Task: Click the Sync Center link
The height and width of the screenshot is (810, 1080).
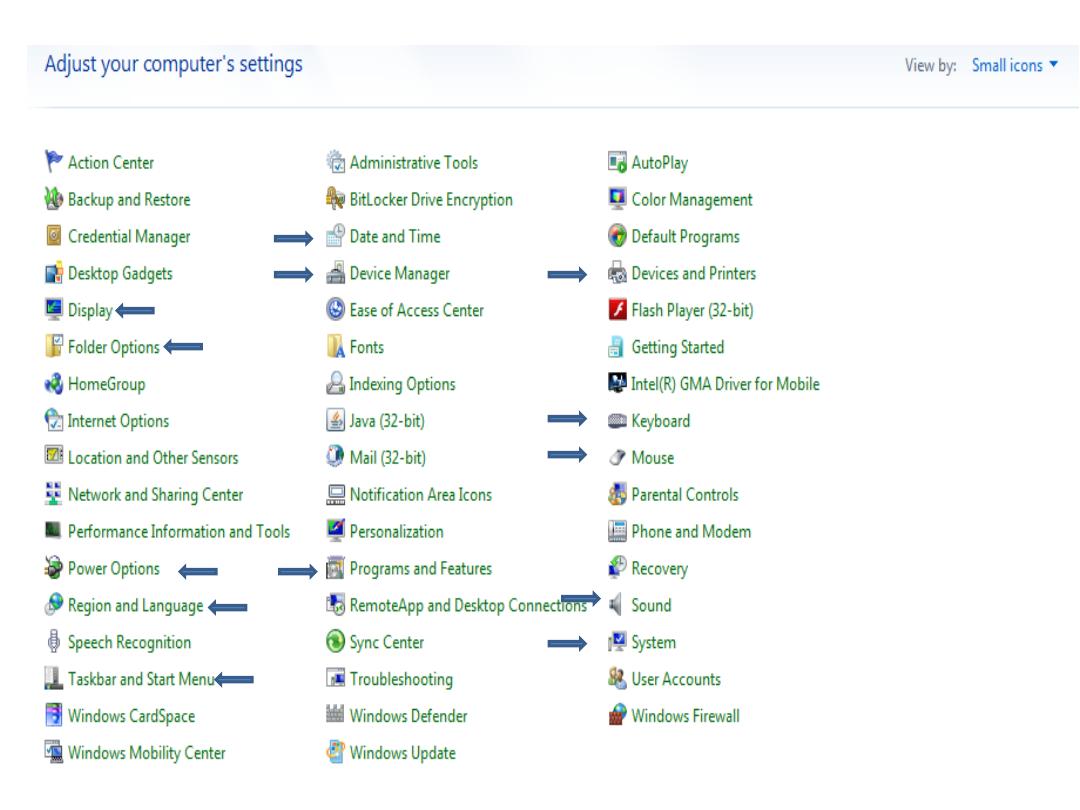Action: click(x=387, y=642)
